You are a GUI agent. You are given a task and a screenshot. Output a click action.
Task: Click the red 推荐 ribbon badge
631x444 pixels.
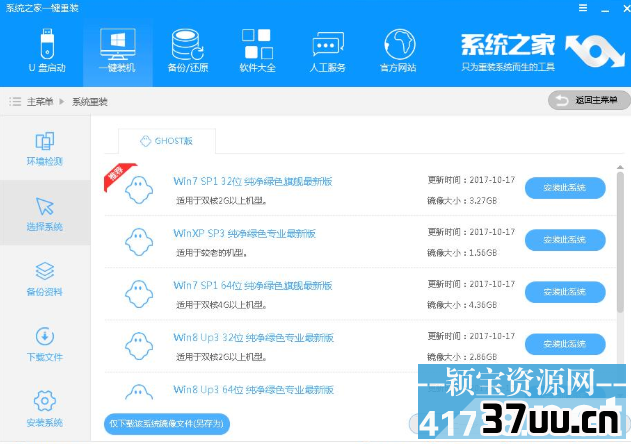pos(118,175)
